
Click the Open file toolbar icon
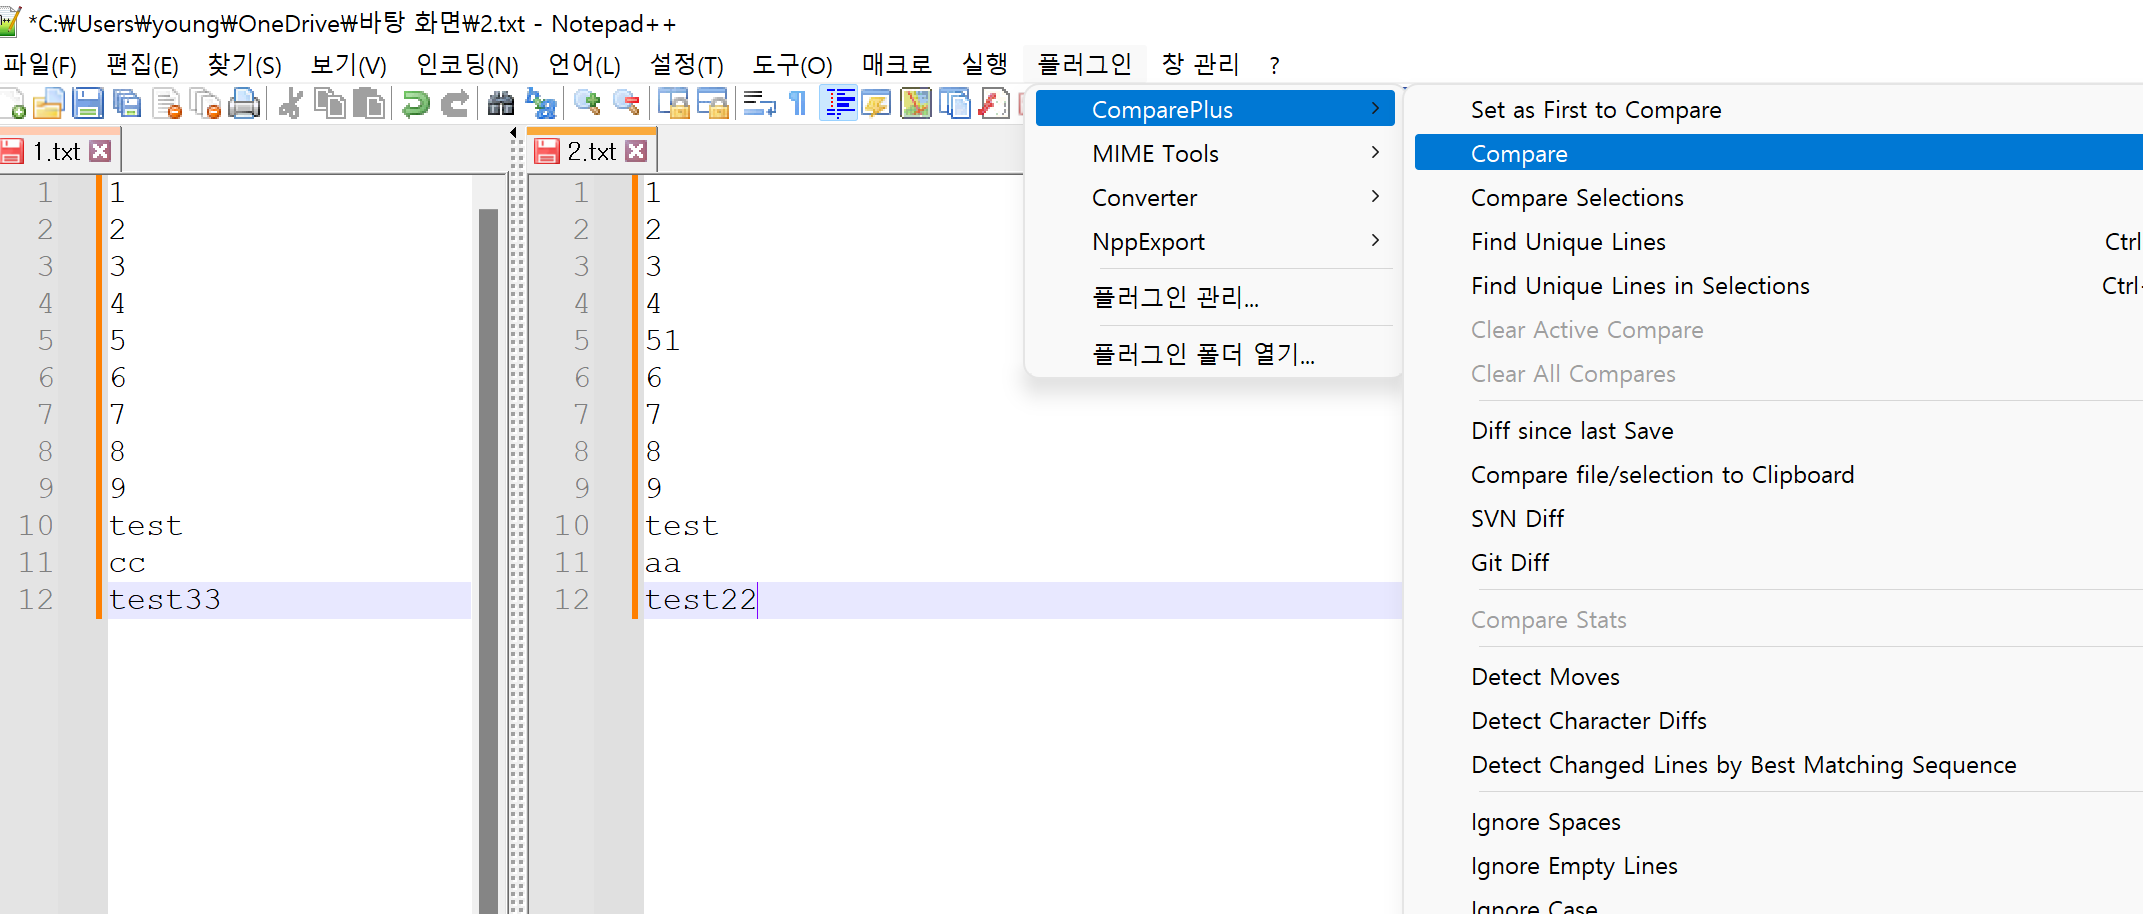coord(49,104)
